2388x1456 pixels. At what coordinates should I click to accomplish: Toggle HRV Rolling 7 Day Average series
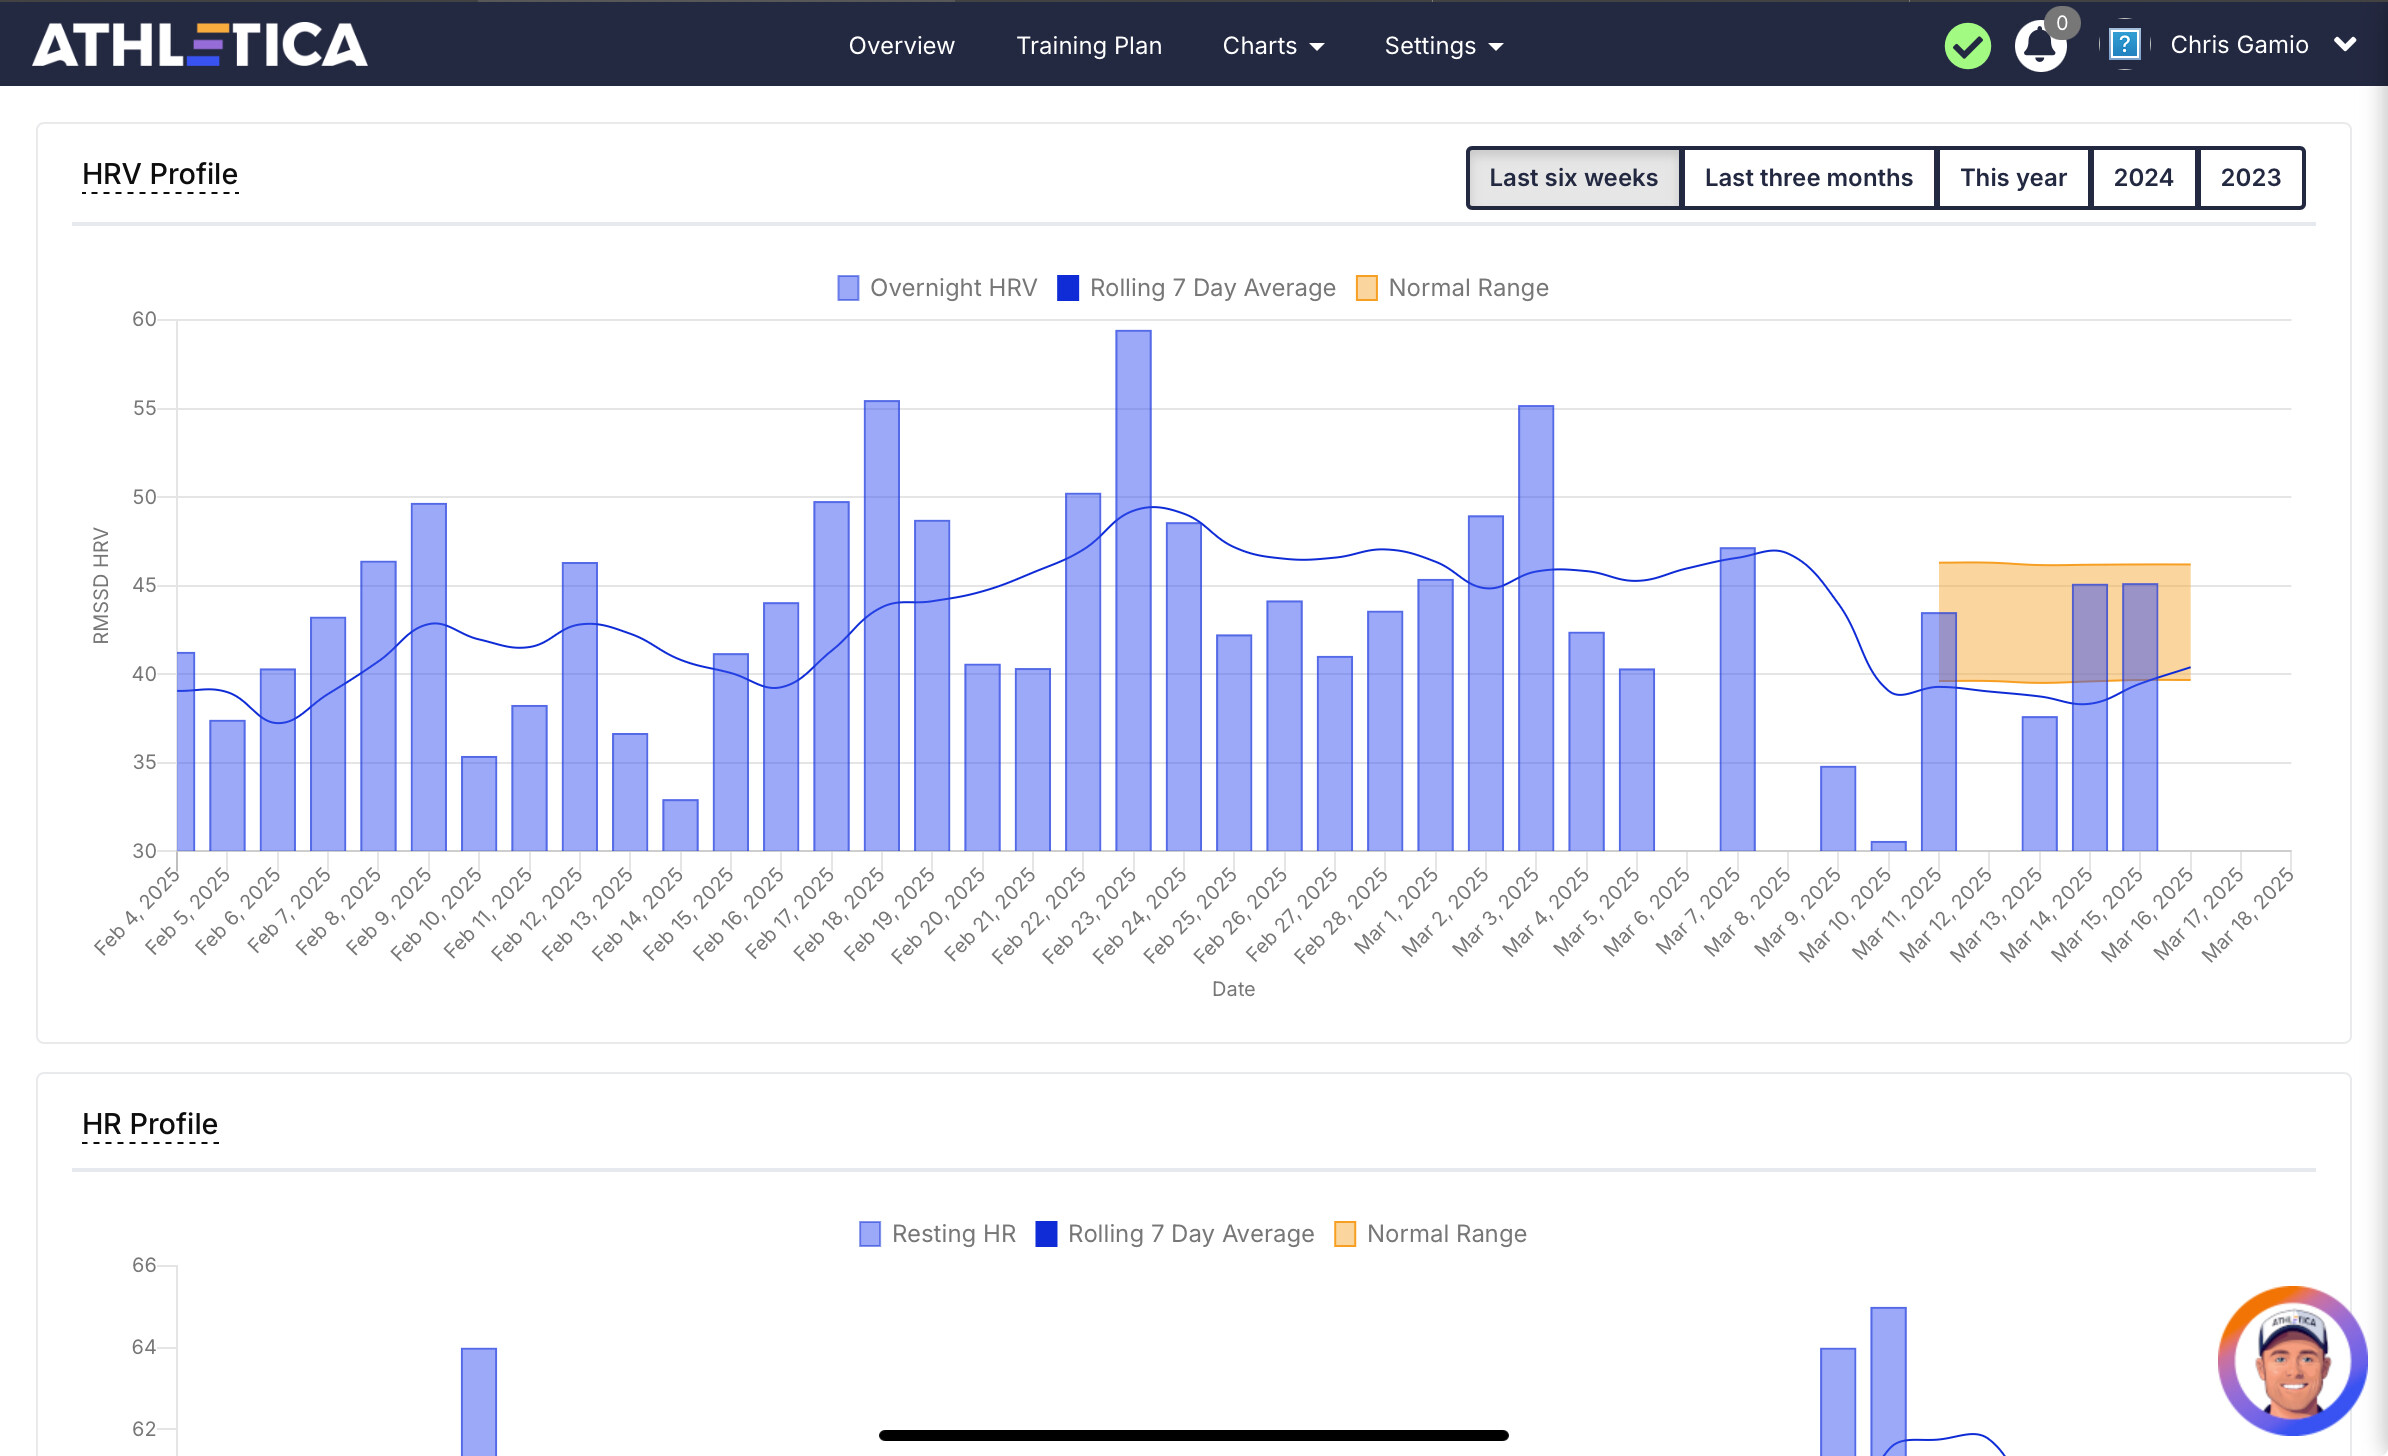pos(1196,288)
